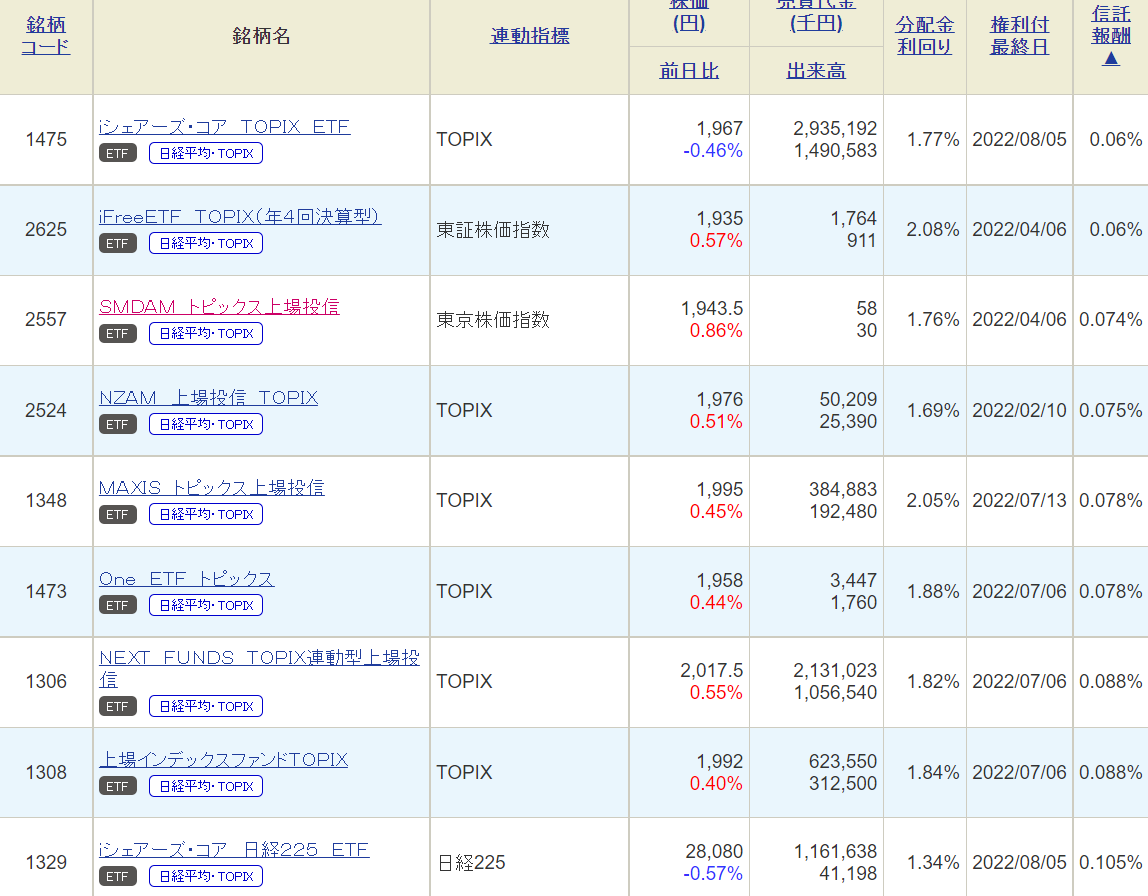This screenshot has height=896, width=1148.
Task: Open iFreeETF TOPIX(年4回決算型) link
Action: [240, 217]
